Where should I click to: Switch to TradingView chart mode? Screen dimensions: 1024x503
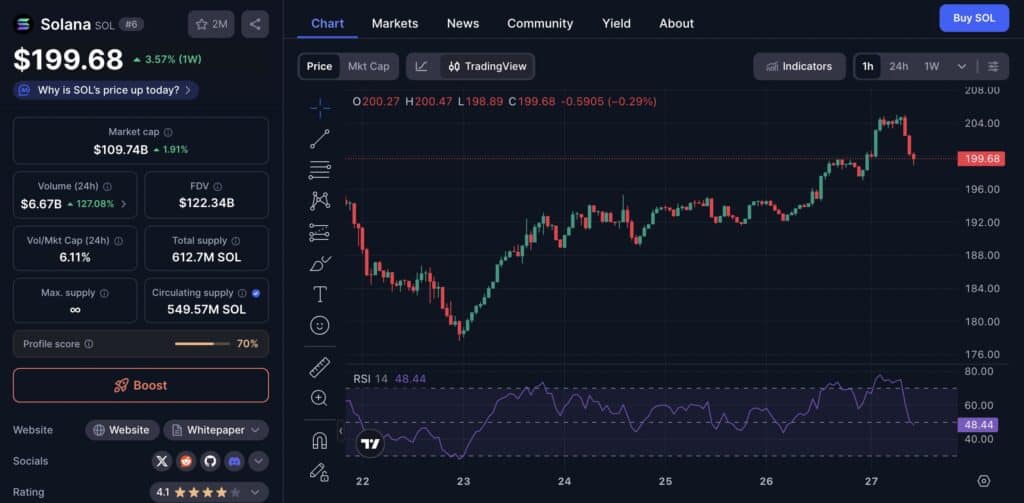coord(487,66)
